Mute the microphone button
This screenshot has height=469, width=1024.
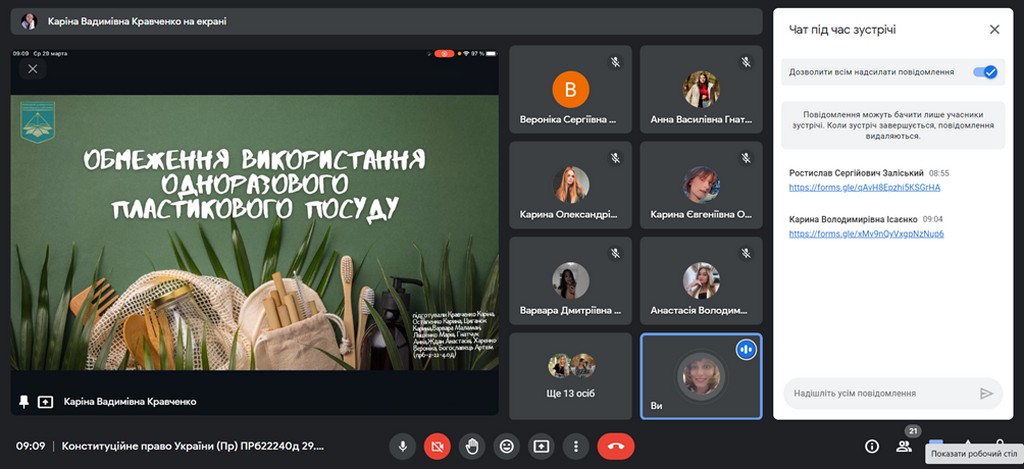pyautogui.click(x=403, y=446)
